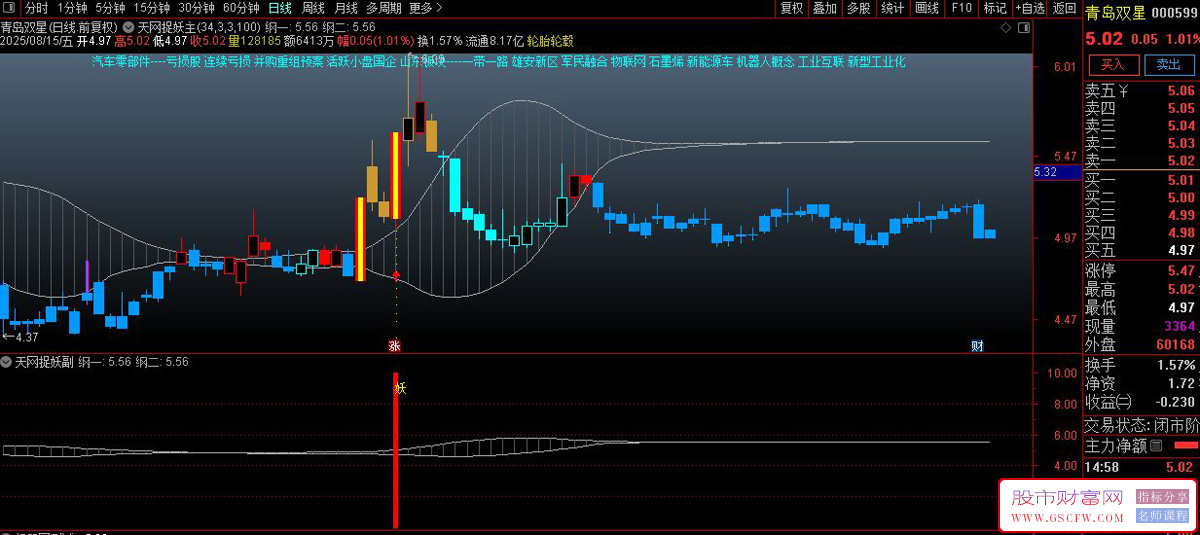Click the 汽车零部件 sector tag

coord(121,61)
